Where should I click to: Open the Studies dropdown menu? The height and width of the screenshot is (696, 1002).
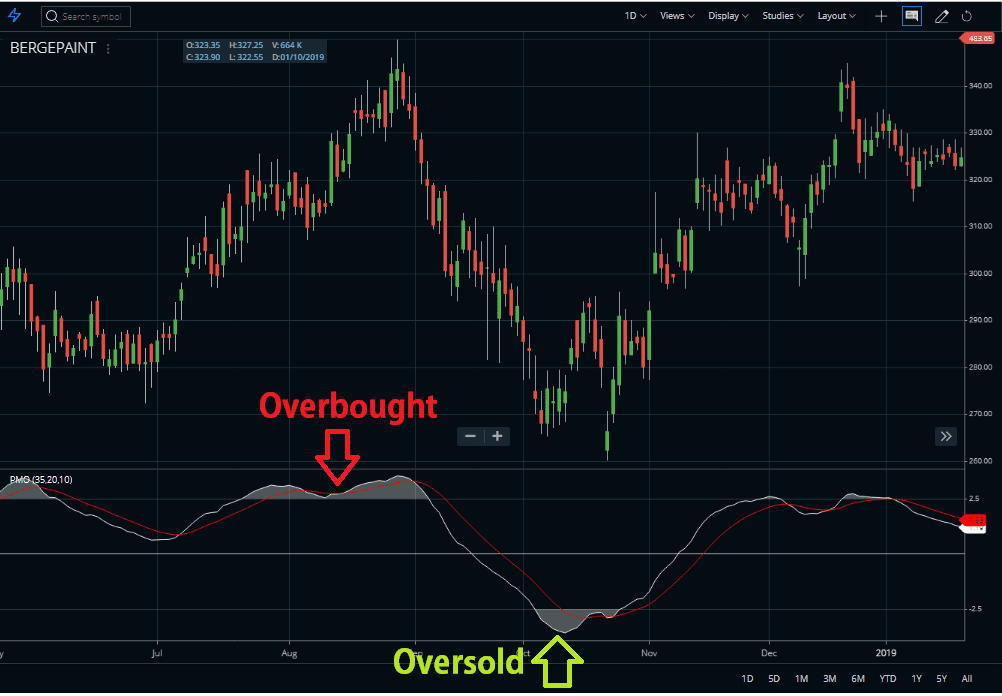tap(783, 16)
